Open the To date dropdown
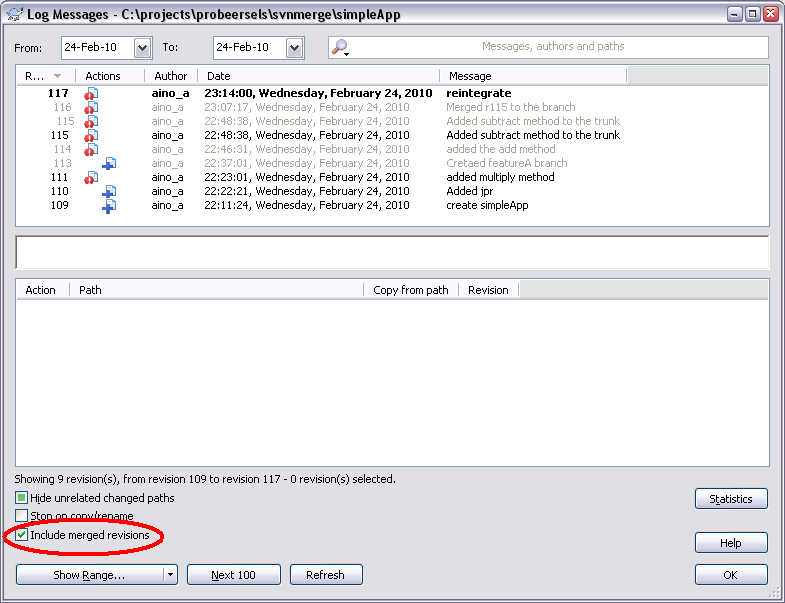785x603 pixels. [294, 48]
